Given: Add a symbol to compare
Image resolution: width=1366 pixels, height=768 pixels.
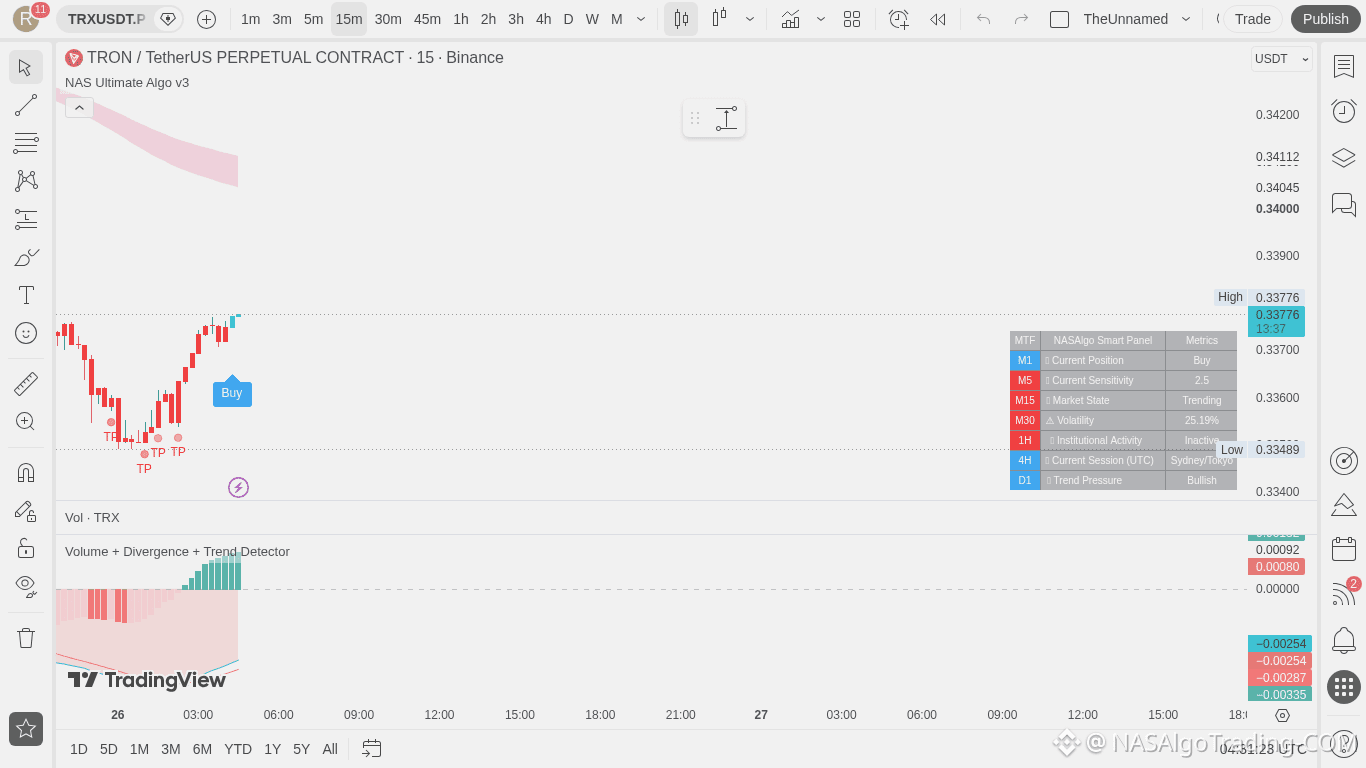Looking at the screenshot, I should tap(206, 19).
